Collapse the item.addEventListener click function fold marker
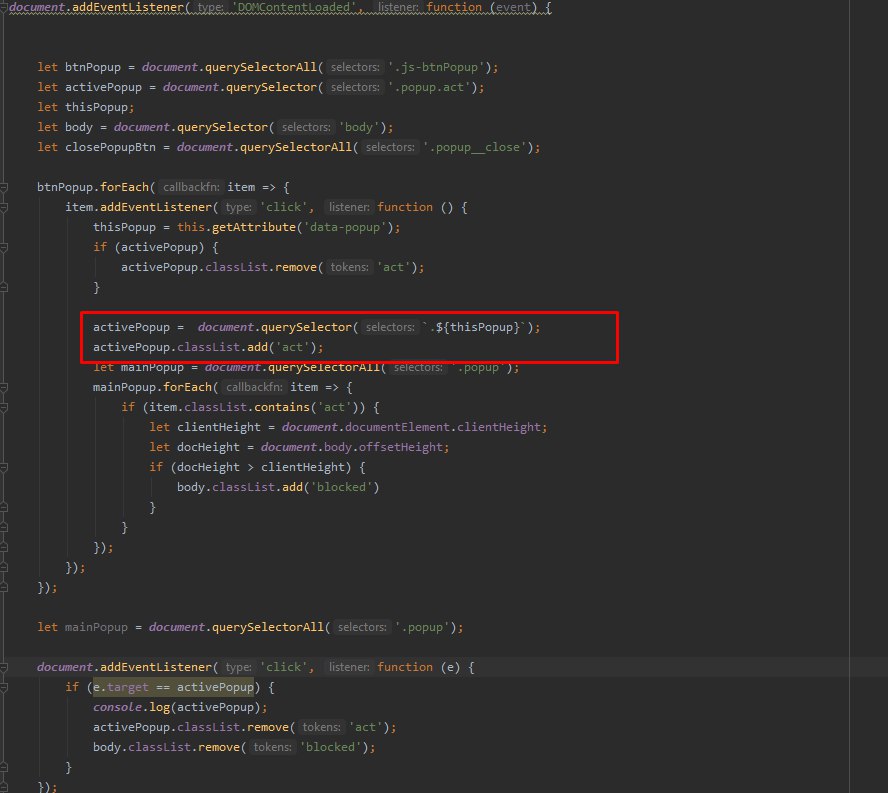The height and width of the screenshot is (793, 888). coord(3,207)
